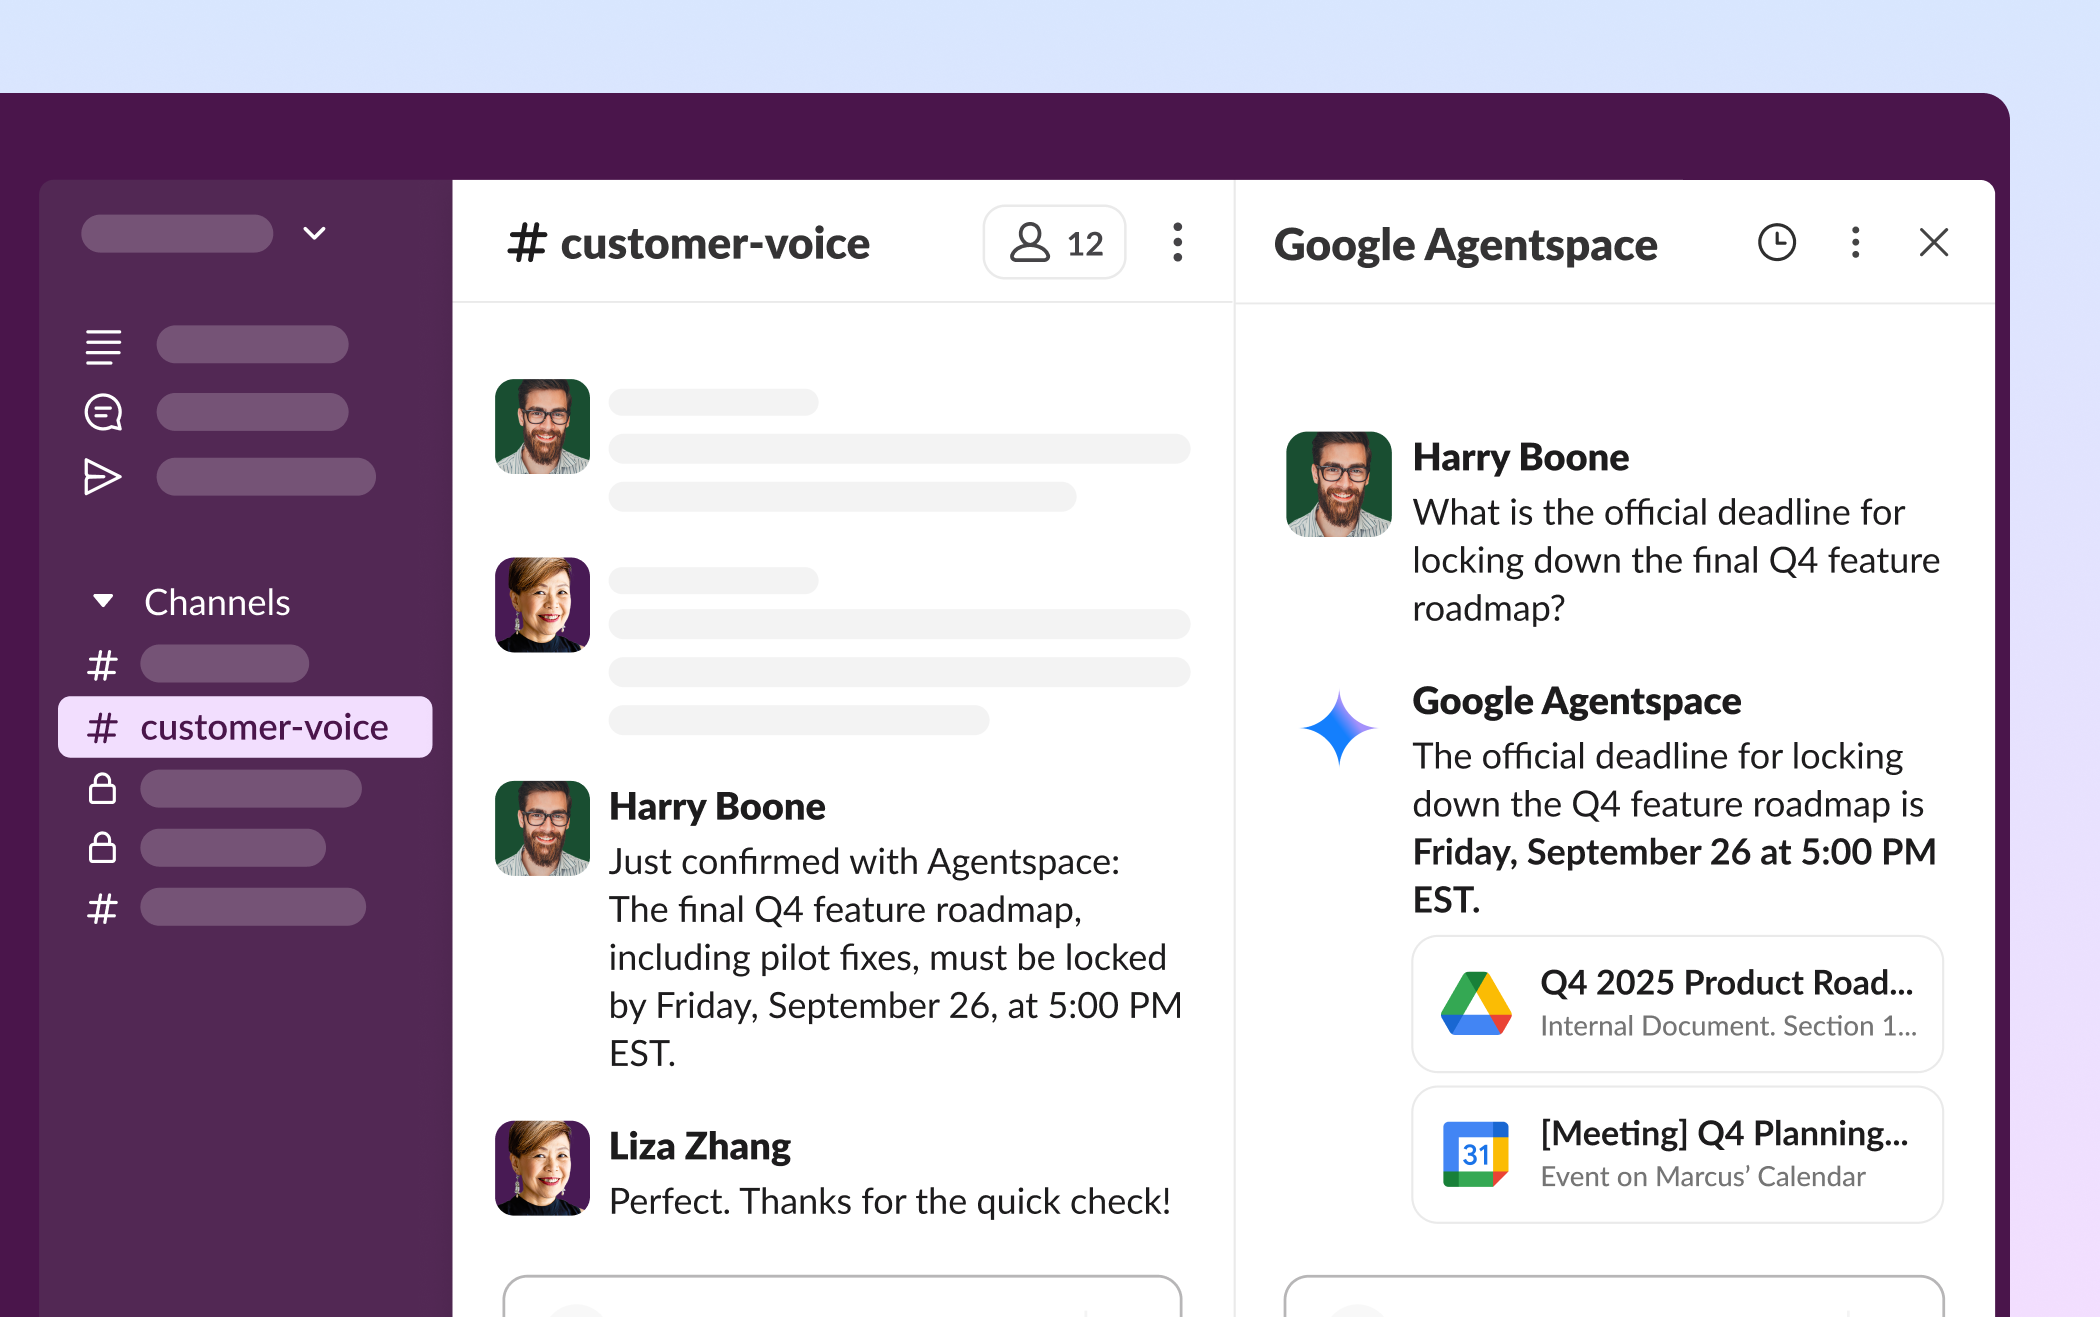Viewport: 2100px width, 1317px height.
Task: Click the 12 members button
Action: pyautogui.click(x=1054, y=242)
